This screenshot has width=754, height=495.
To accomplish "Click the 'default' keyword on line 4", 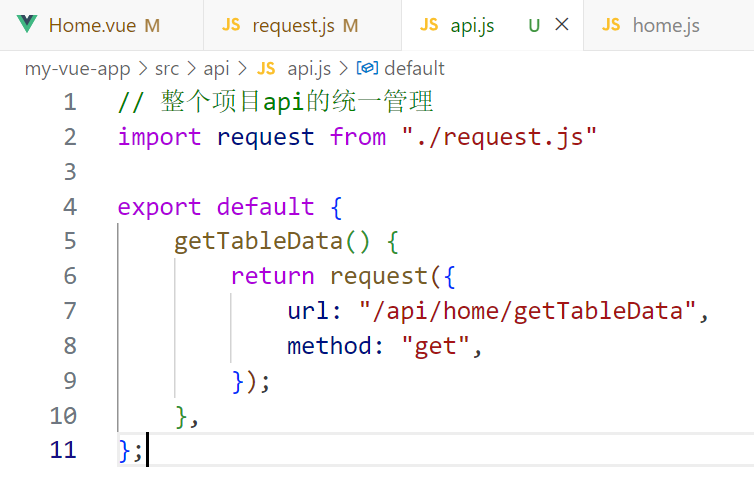I will coord(265,206).
